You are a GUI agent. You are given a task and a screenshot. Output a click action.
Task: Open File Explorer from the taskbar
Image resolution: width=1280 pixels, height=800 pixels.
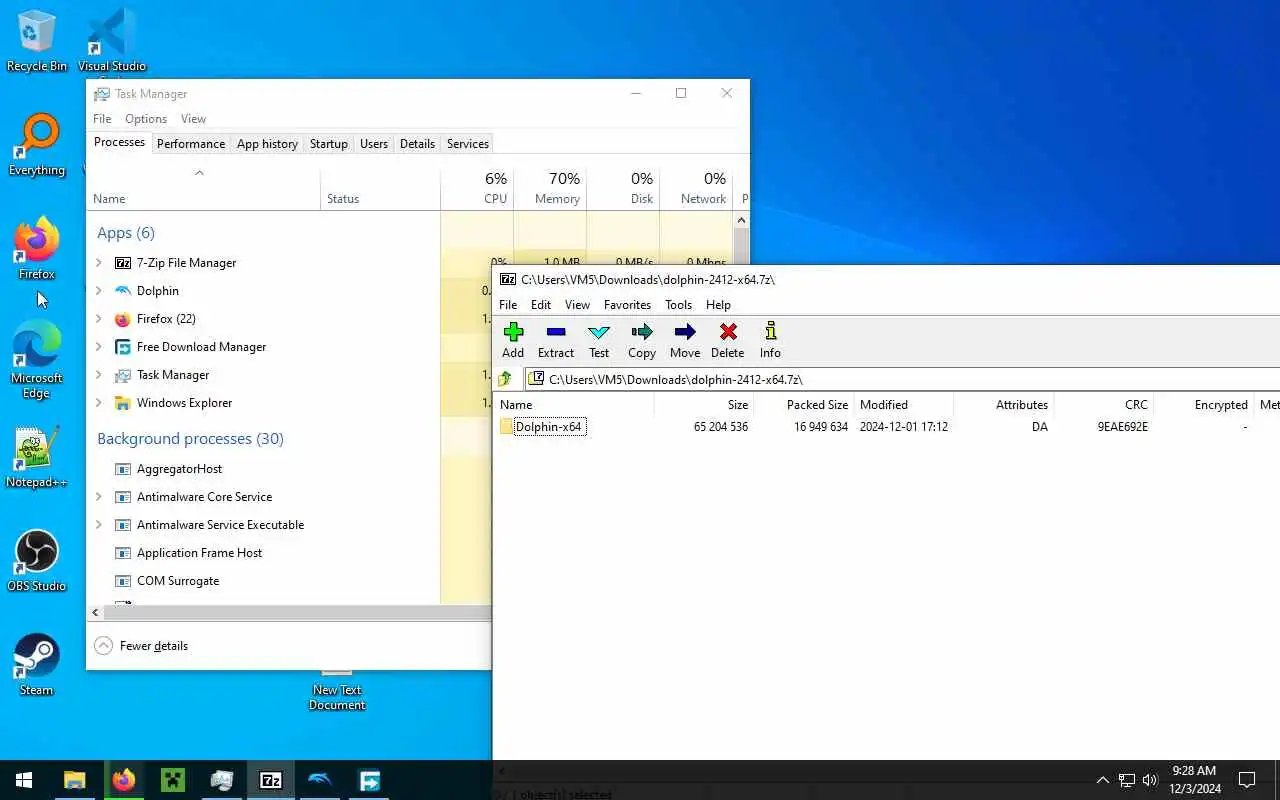coord(75,780)
